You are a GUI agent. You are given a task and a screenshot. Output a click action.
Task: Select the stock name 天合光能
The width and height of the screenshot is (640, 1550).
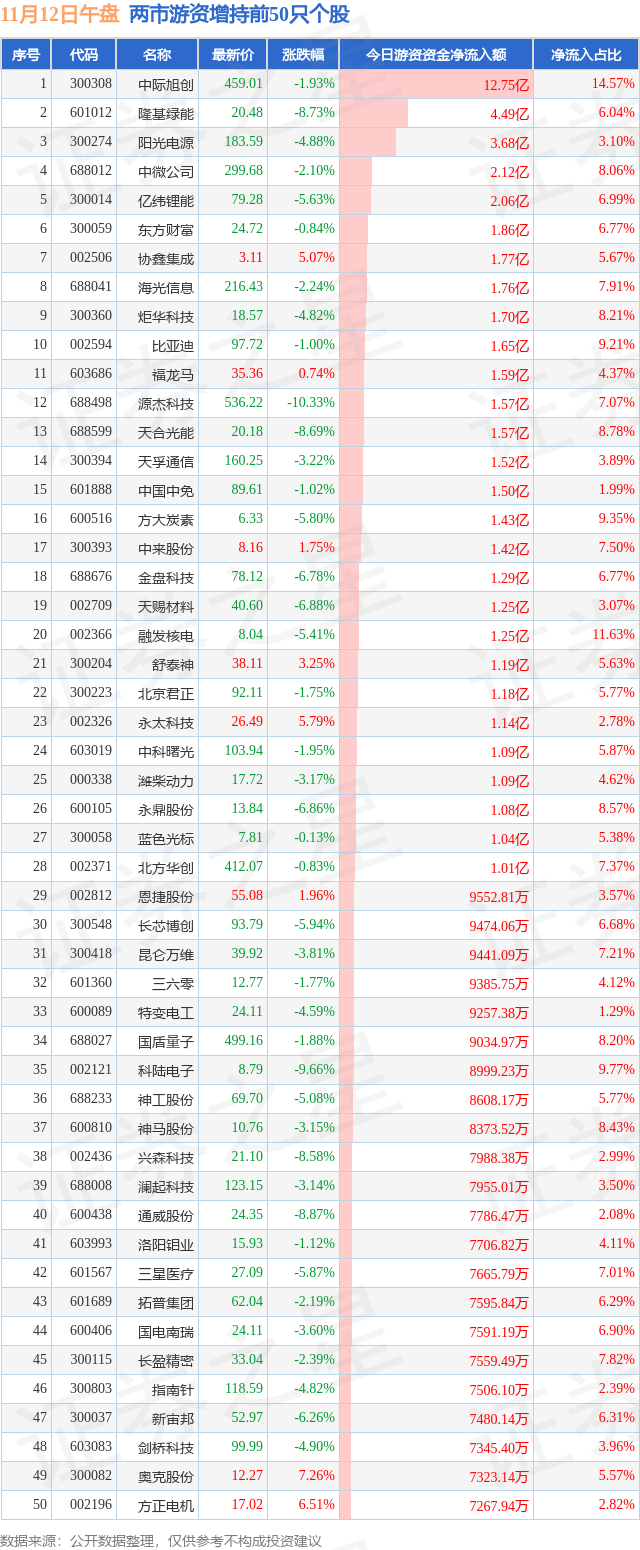tap(166, 433)
